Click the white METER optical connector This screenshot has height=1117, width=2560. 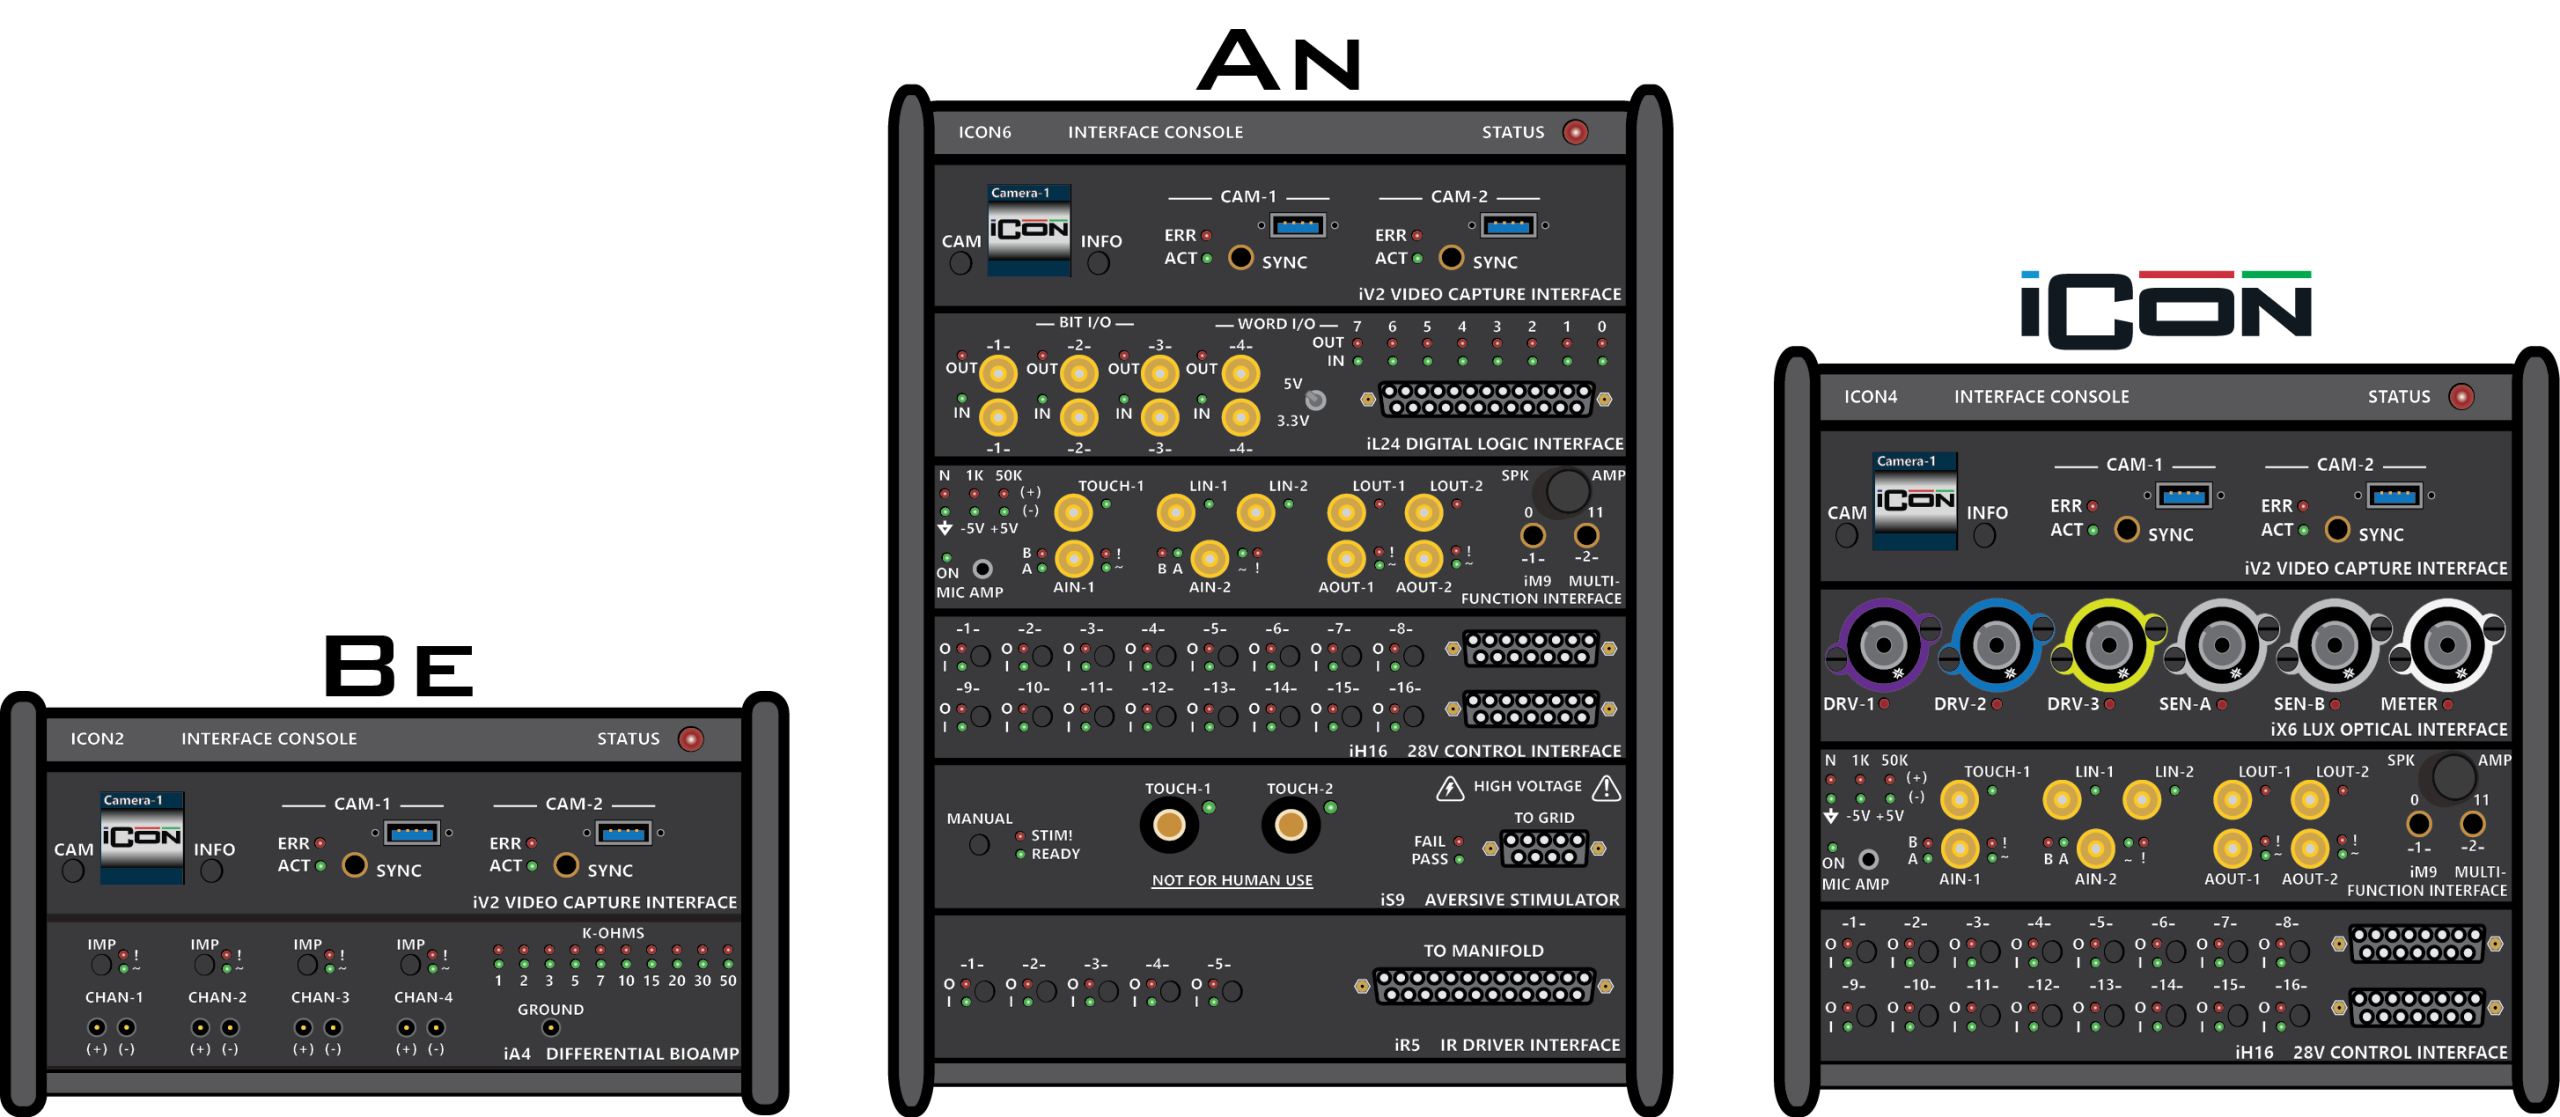click(x=2447, y=646)
